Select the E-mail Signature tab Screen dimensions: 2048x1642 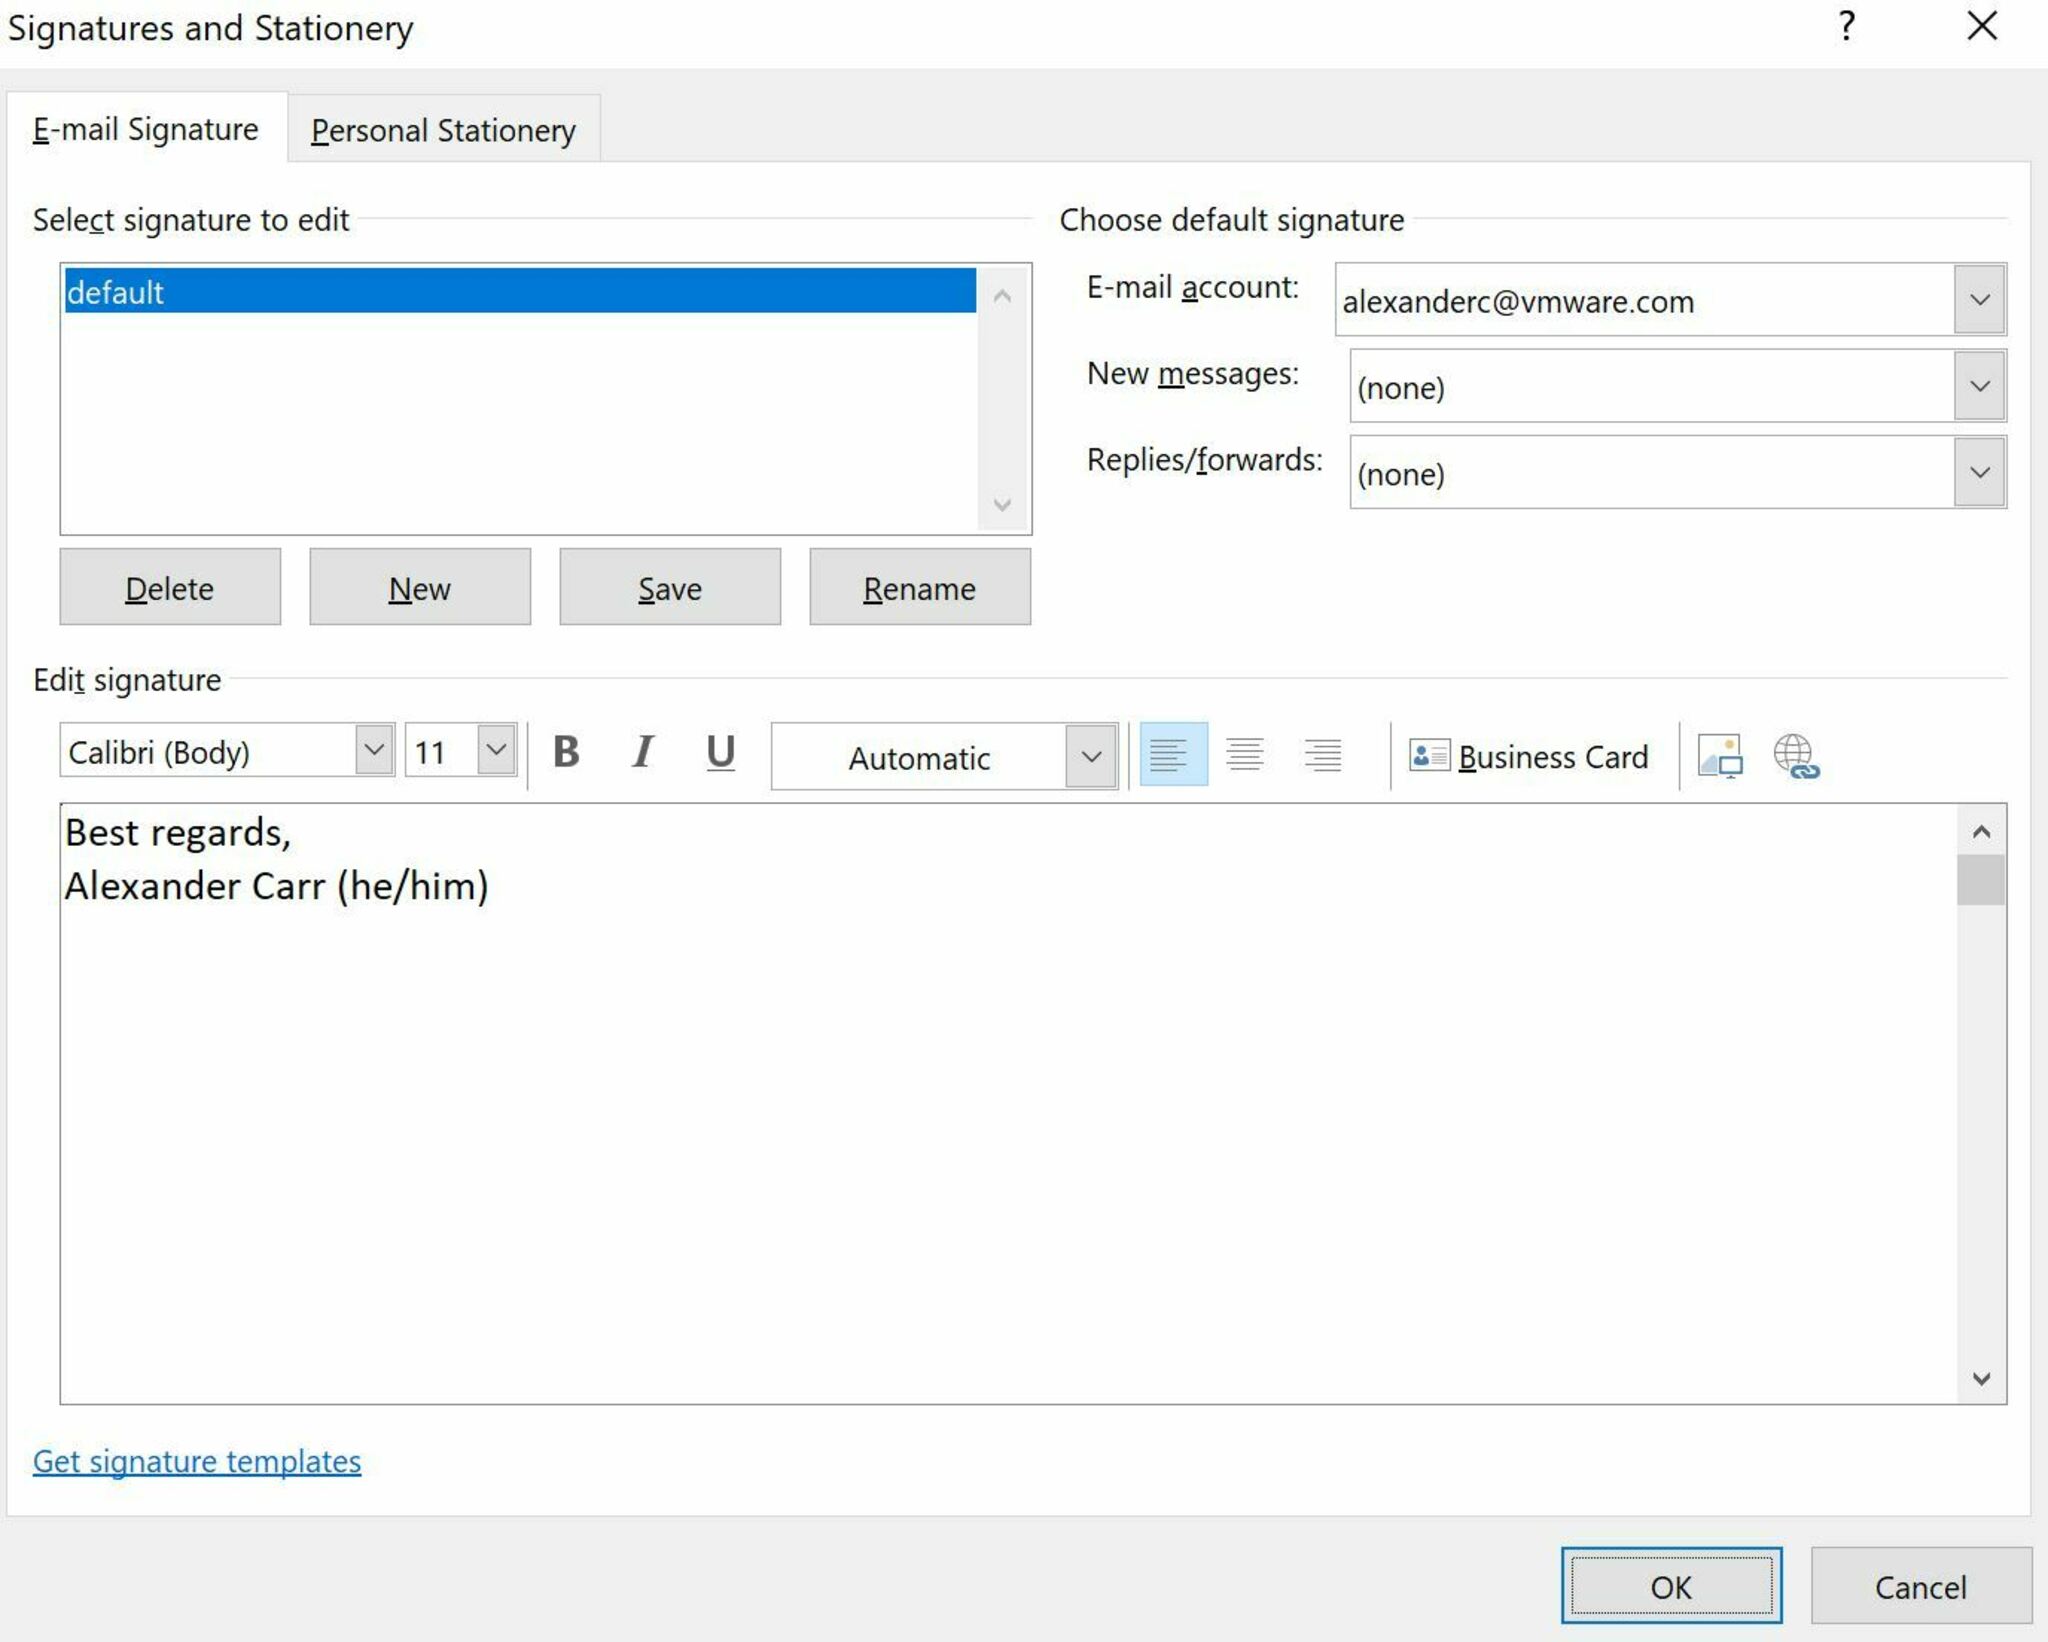point(146,130)
